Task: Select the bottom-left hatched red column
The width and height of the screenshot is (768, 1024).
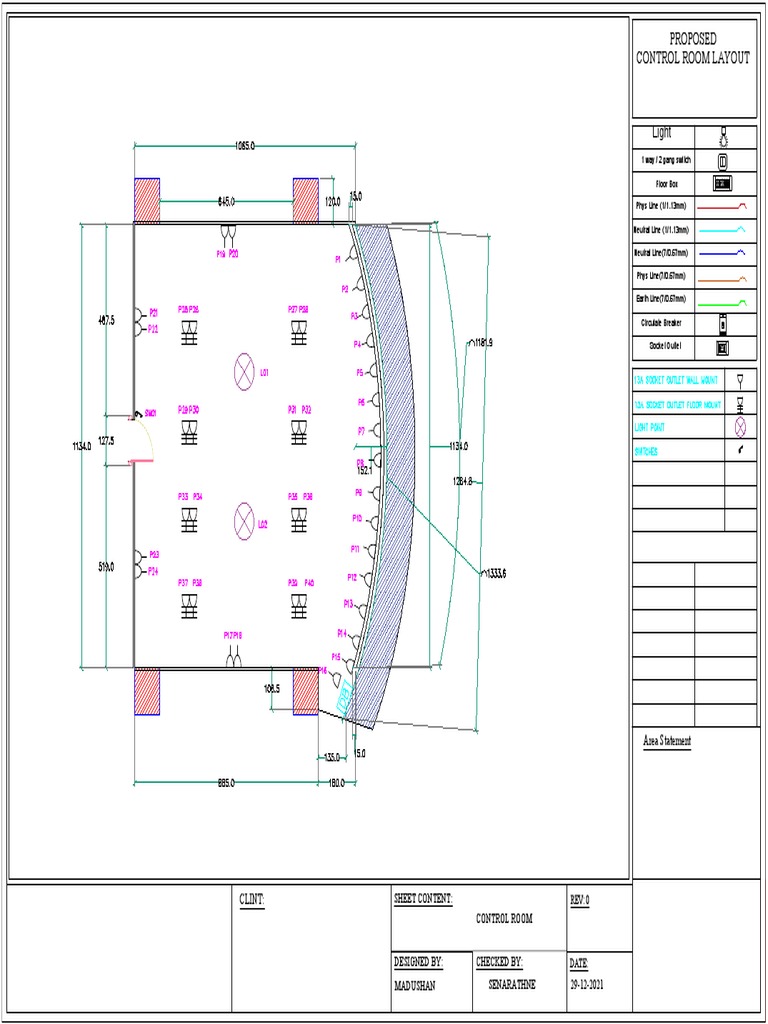Action: (147, 692)
